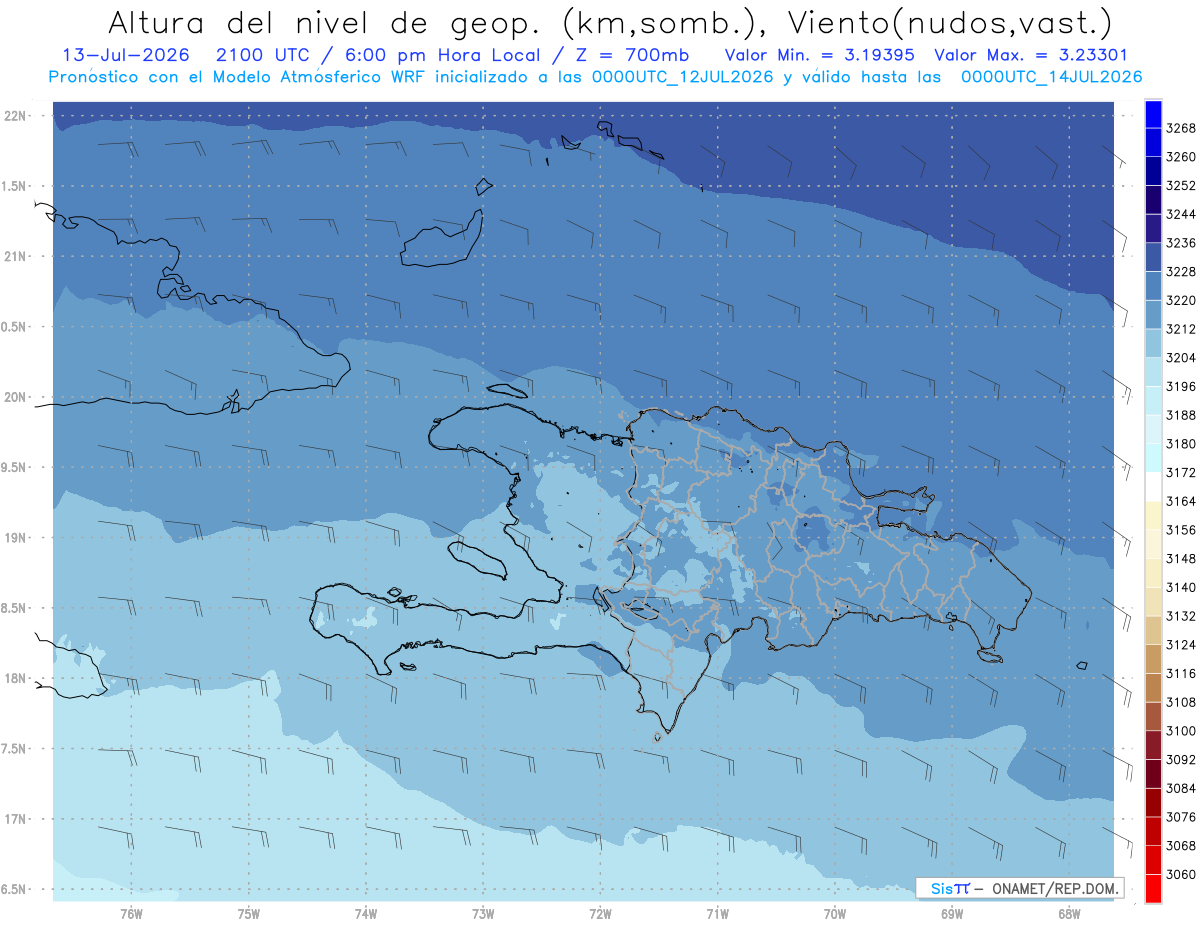Click the '22N' latitude label
Image resolution: width=1200 pixels, height=927 pixels.
[15, 116]
